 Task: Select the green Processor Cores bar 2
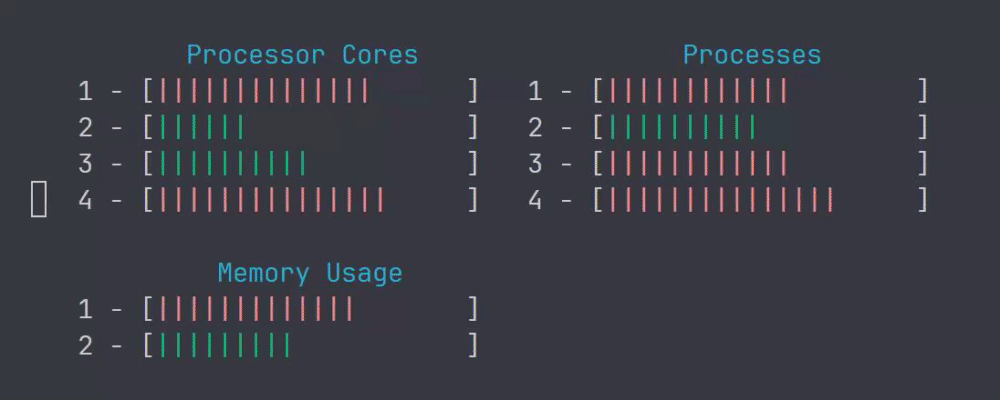tap(202, 128)
